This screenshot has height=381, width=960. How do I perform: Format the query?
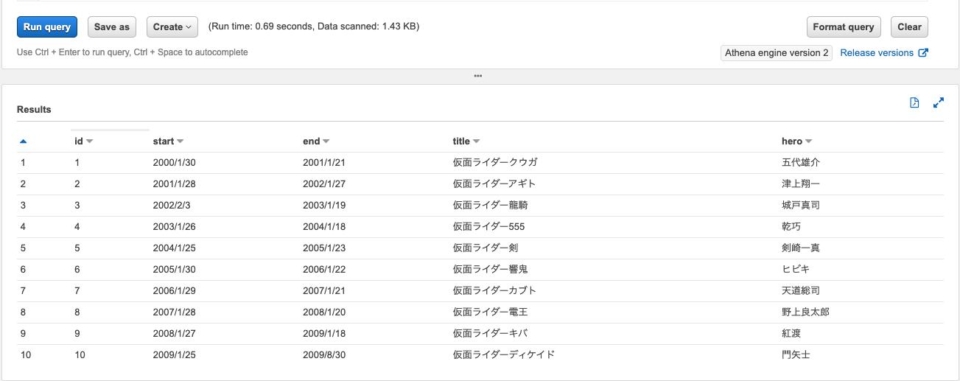click(843, 27)
